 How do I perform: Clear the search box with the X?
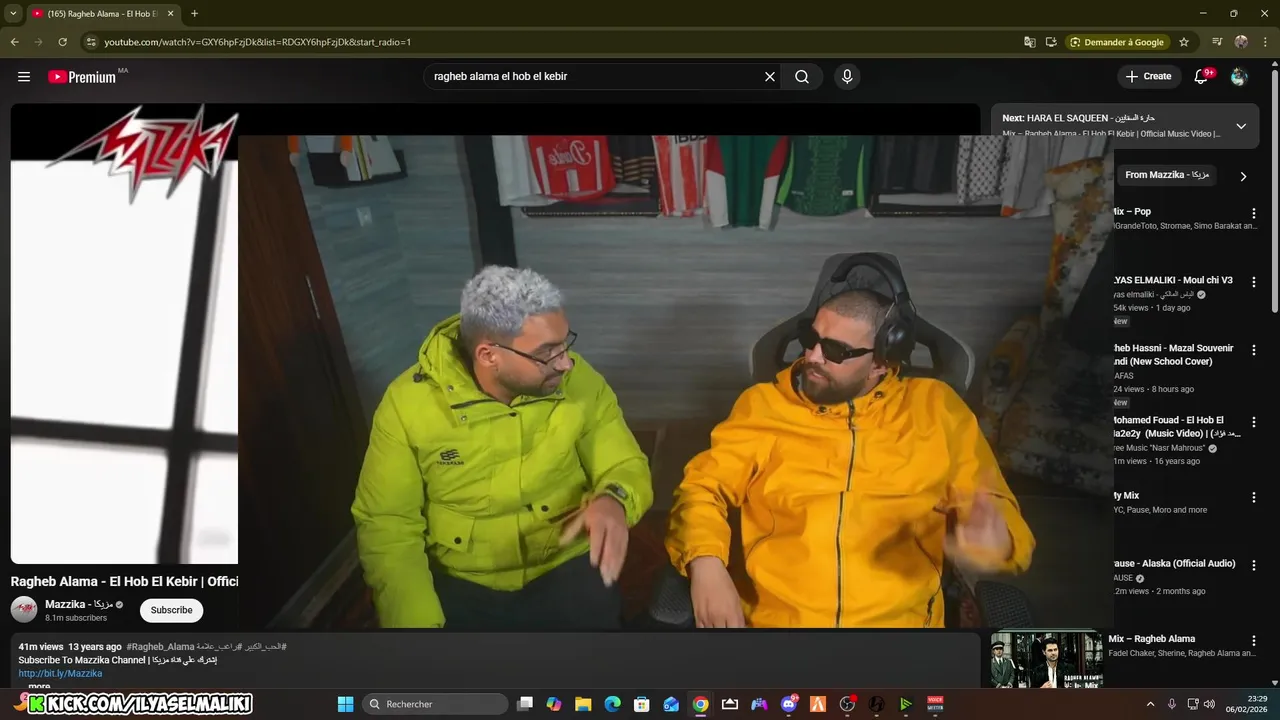770,77
